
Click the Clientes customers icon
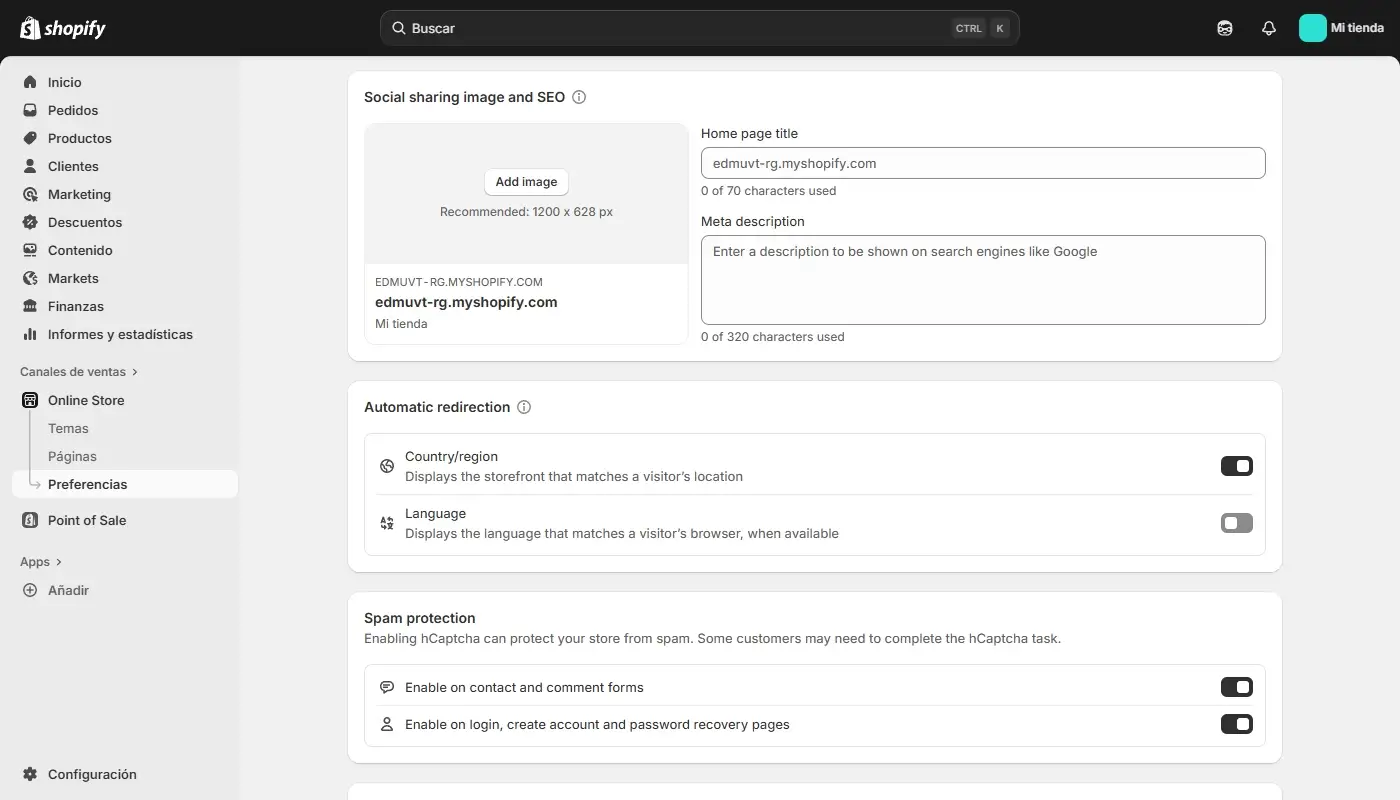(31, 166)
